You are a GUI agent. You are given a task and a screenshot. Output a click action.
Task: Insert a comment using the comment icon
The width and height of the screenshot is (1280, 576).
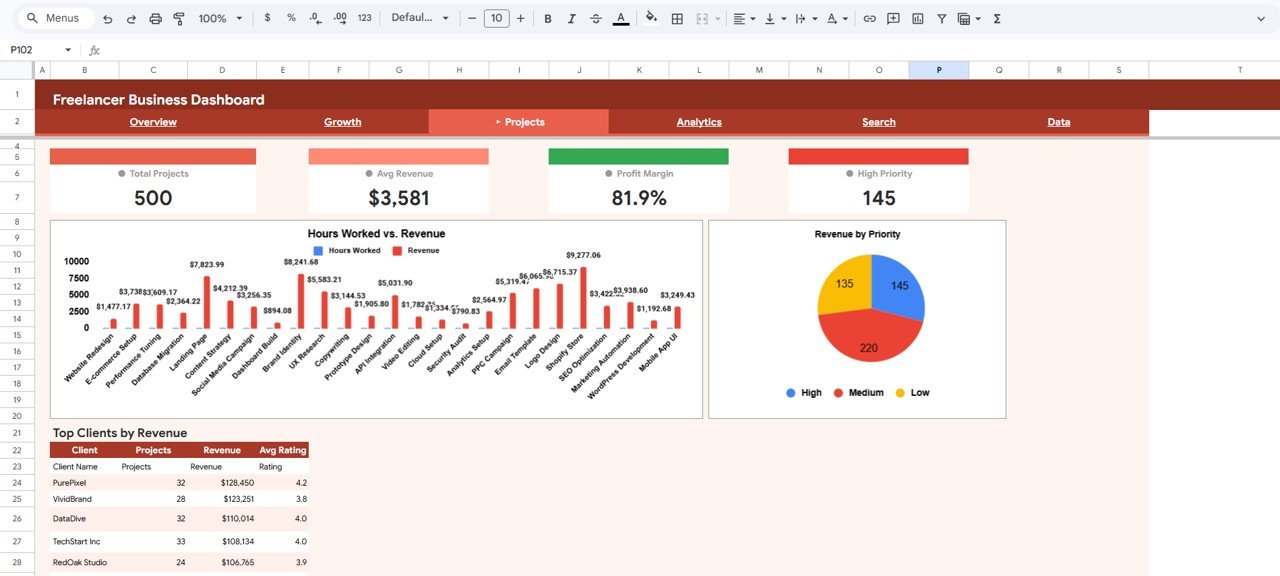[x=893, y=18]
